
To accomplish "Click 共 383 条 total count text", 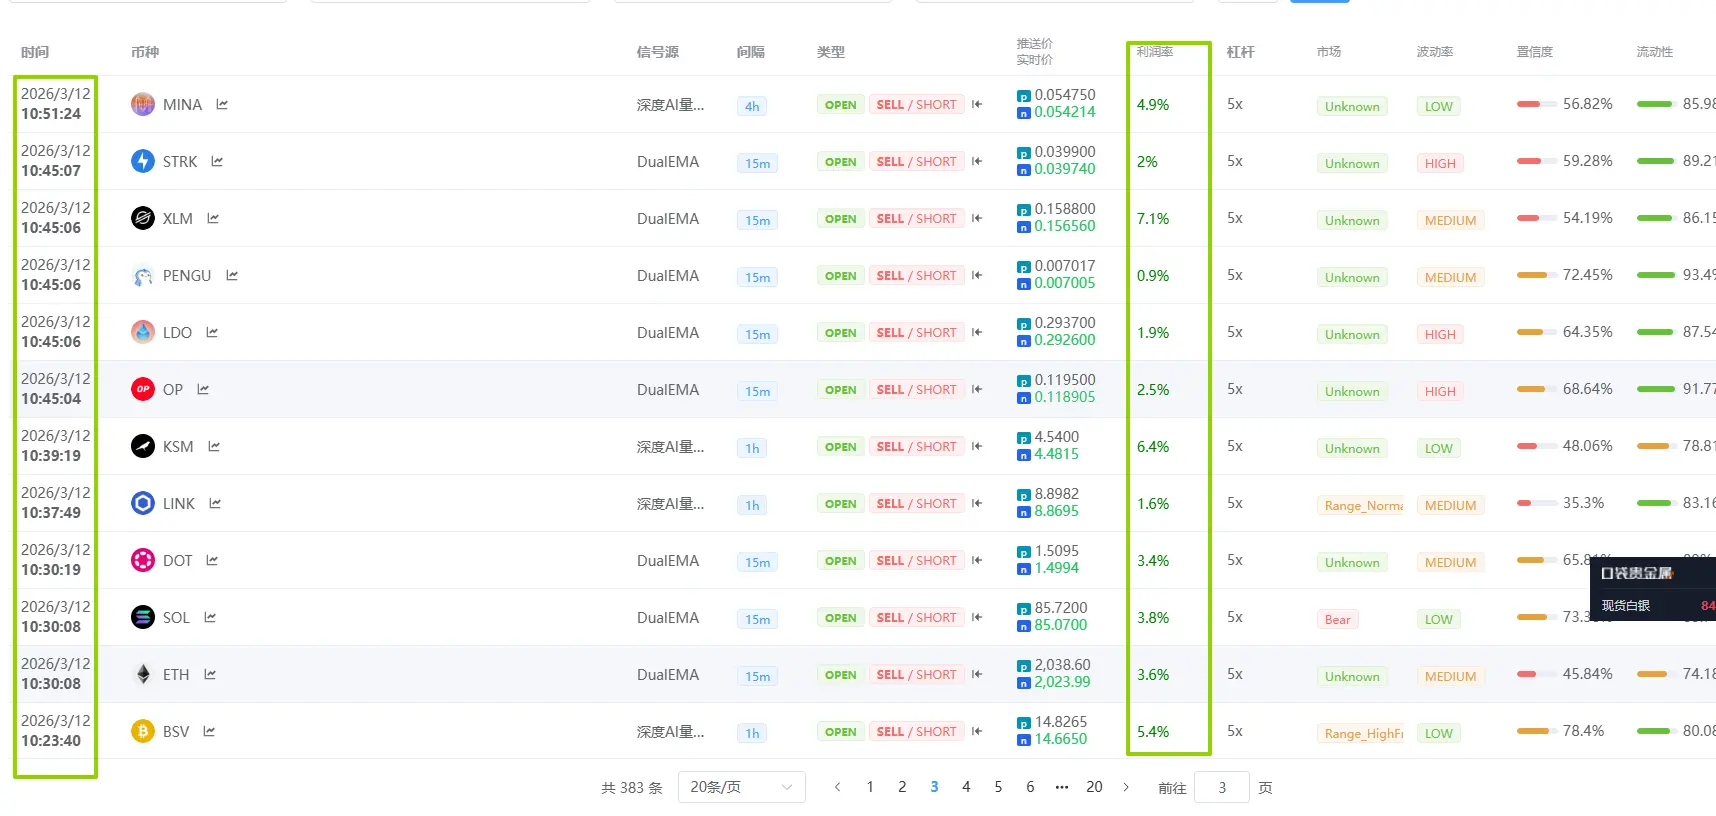I will click(632, 788).
